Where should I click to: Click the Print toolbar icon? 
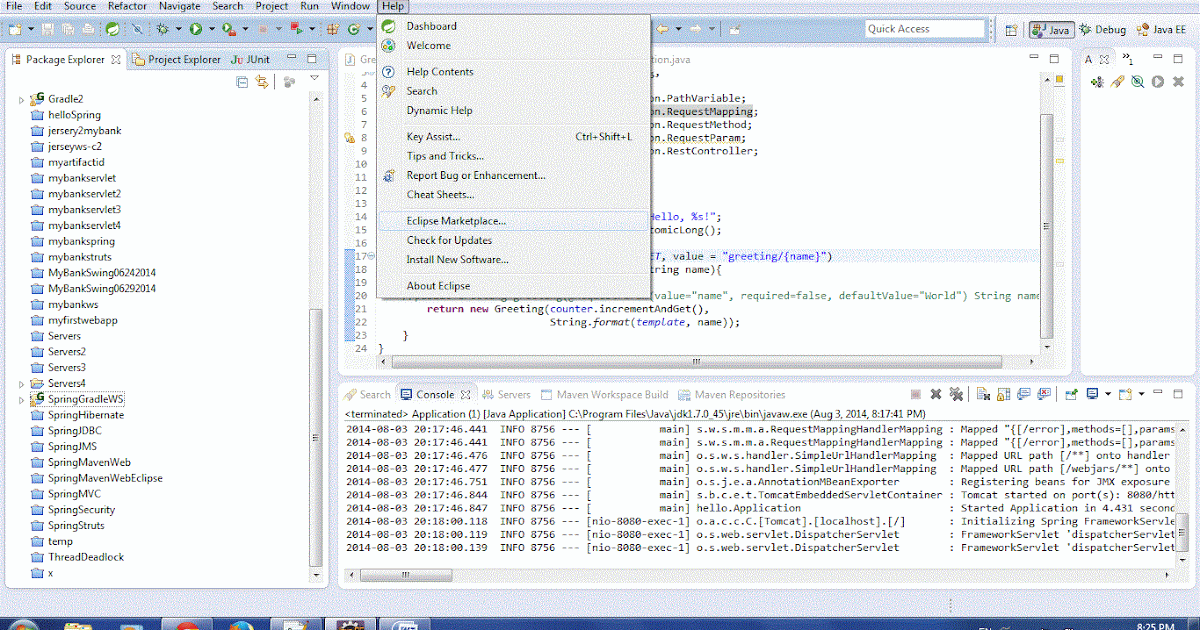(89, 30)
